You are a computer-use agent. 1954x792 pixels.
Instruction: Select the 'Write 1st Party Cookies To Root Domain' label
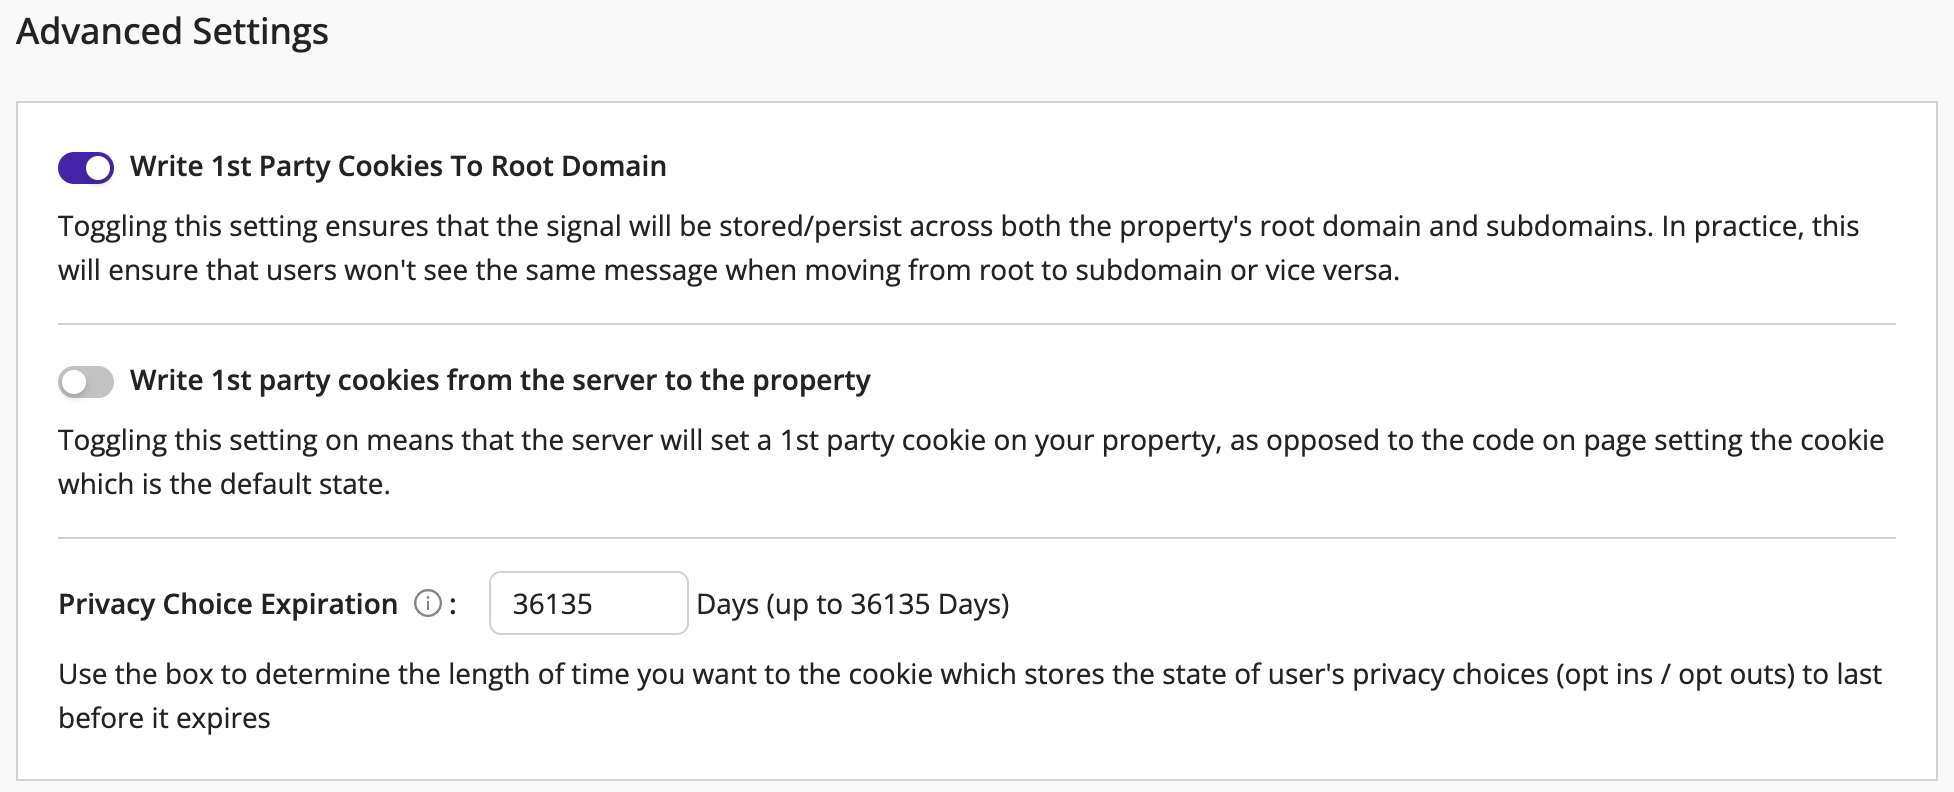(398, 166)
